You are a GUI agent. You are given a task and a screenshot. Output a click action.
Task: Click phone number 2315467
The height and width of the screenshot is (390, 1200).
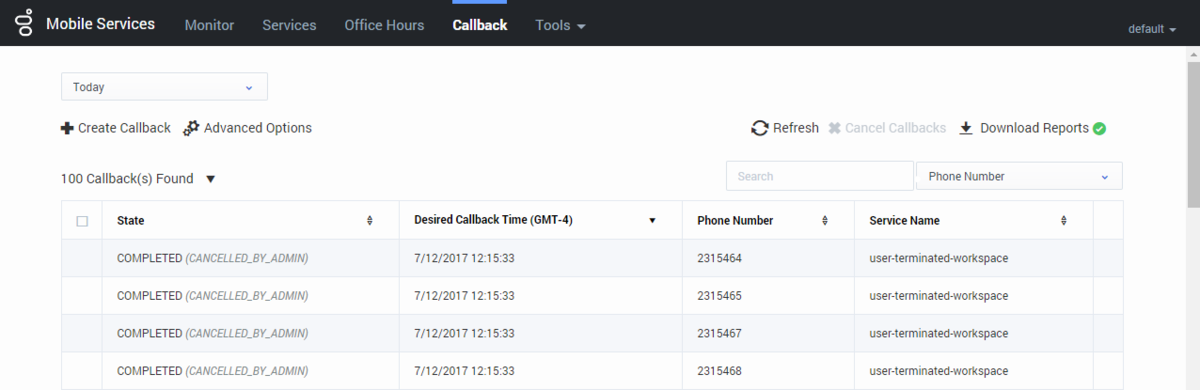point(720,333)
